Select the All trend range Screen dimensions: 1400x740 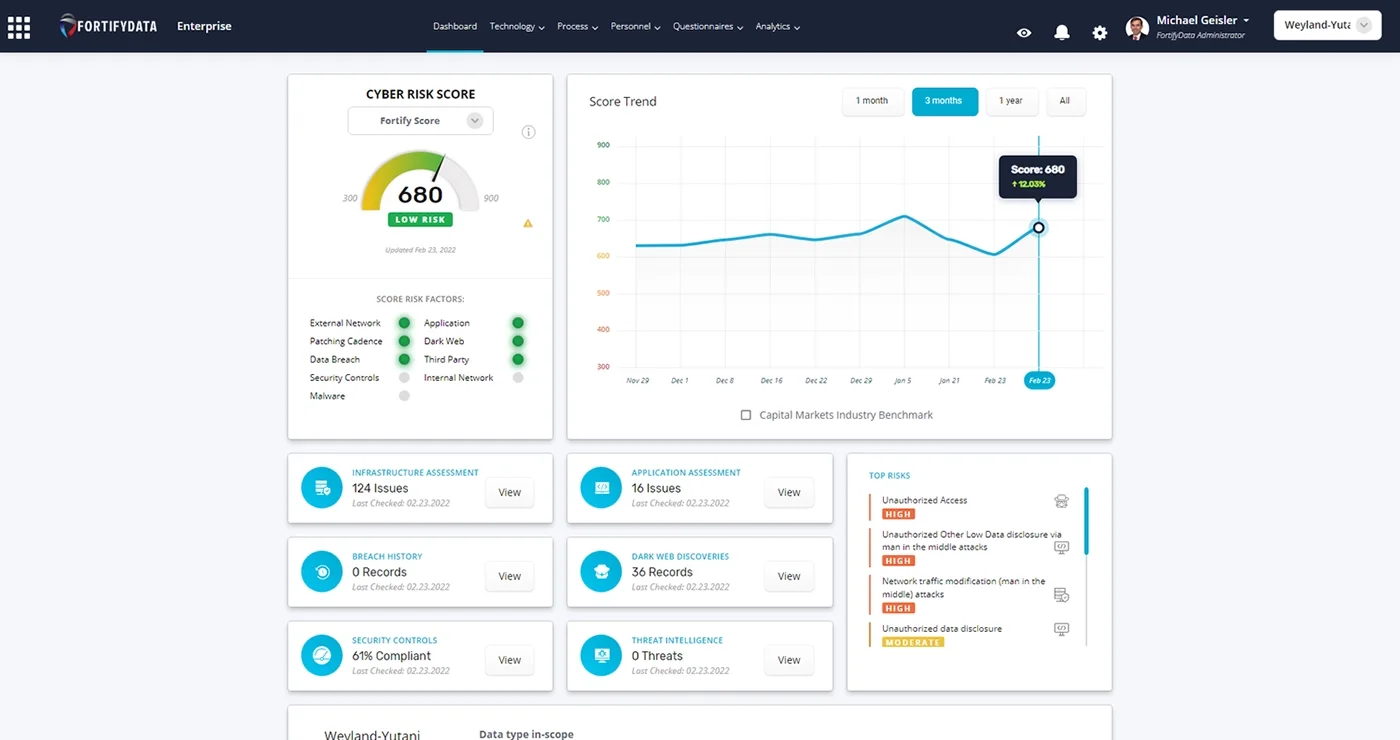[x=1065, y=101]
